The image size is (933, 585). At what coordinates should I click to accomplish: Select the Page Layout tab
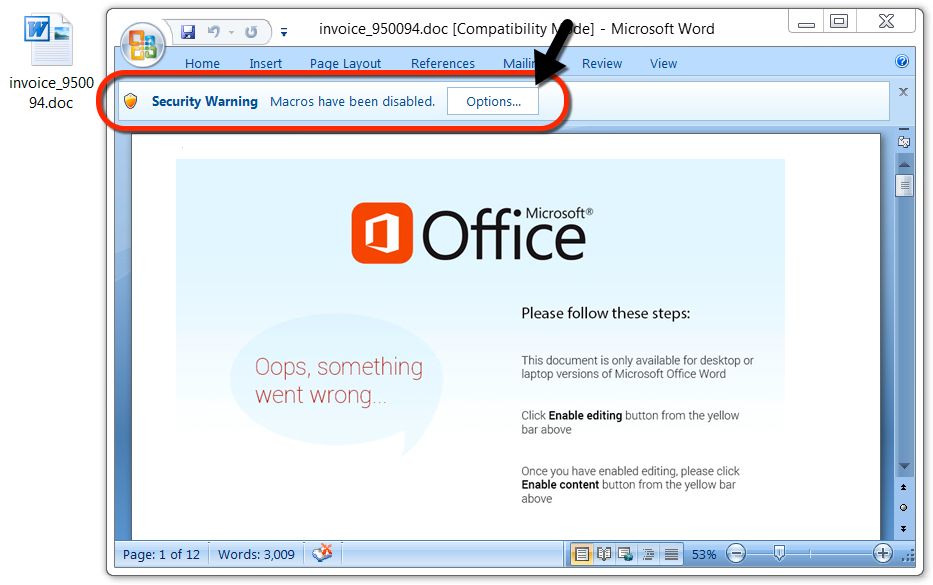click(x=345, y=64)
